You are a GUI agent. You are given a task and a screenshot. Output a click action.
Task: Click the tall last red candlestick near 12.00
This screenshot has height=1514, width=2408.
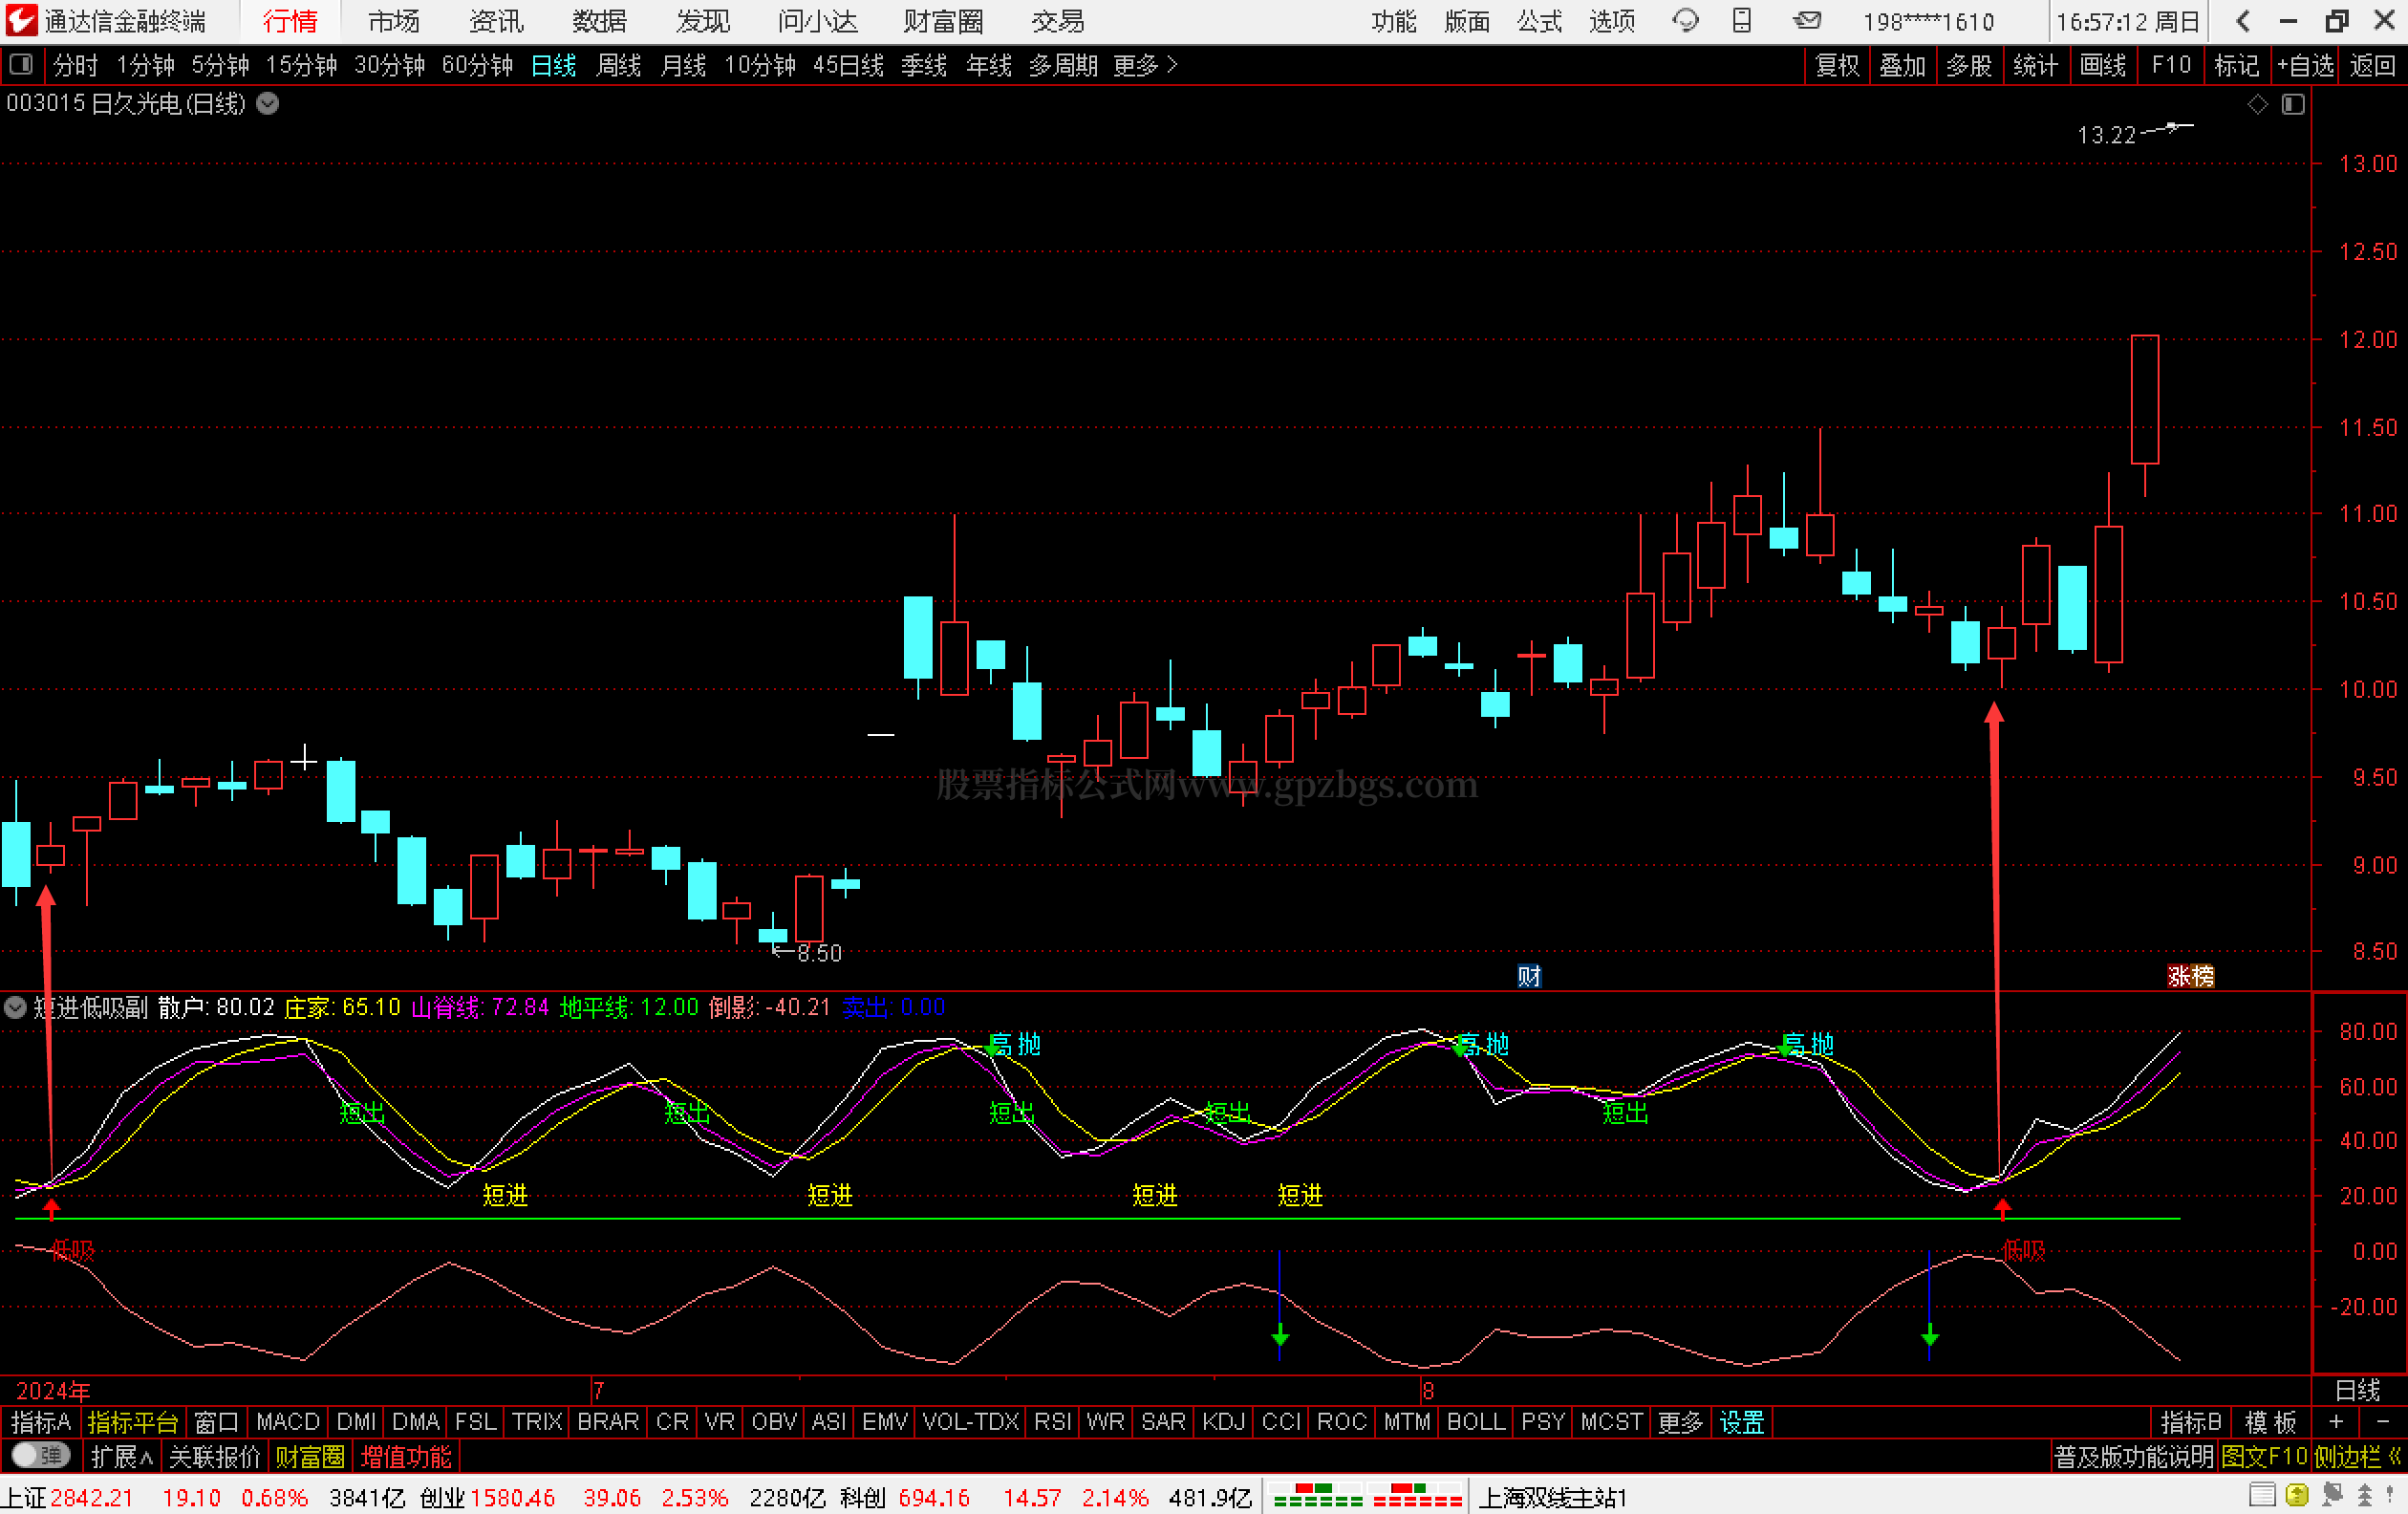click(2144, 400)
